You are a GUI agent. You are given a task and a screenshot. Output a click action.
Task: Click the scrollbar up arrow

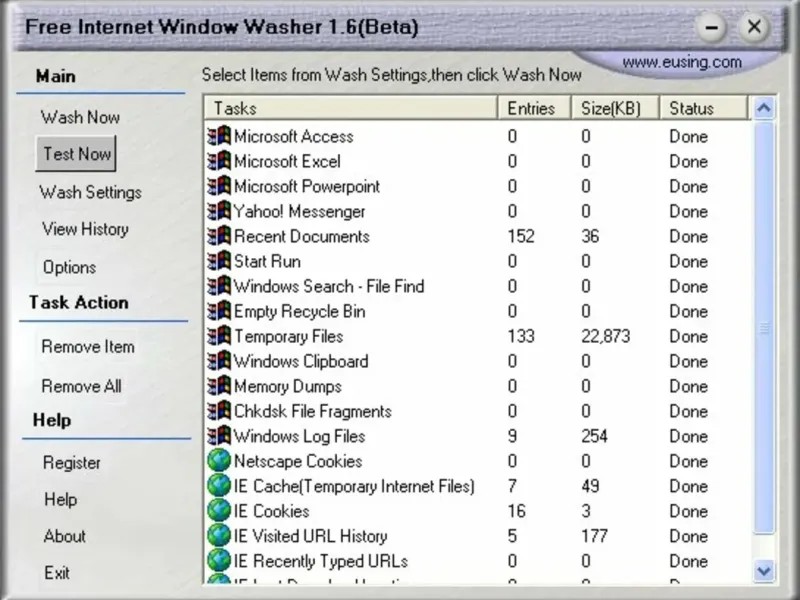click(764, 108)
